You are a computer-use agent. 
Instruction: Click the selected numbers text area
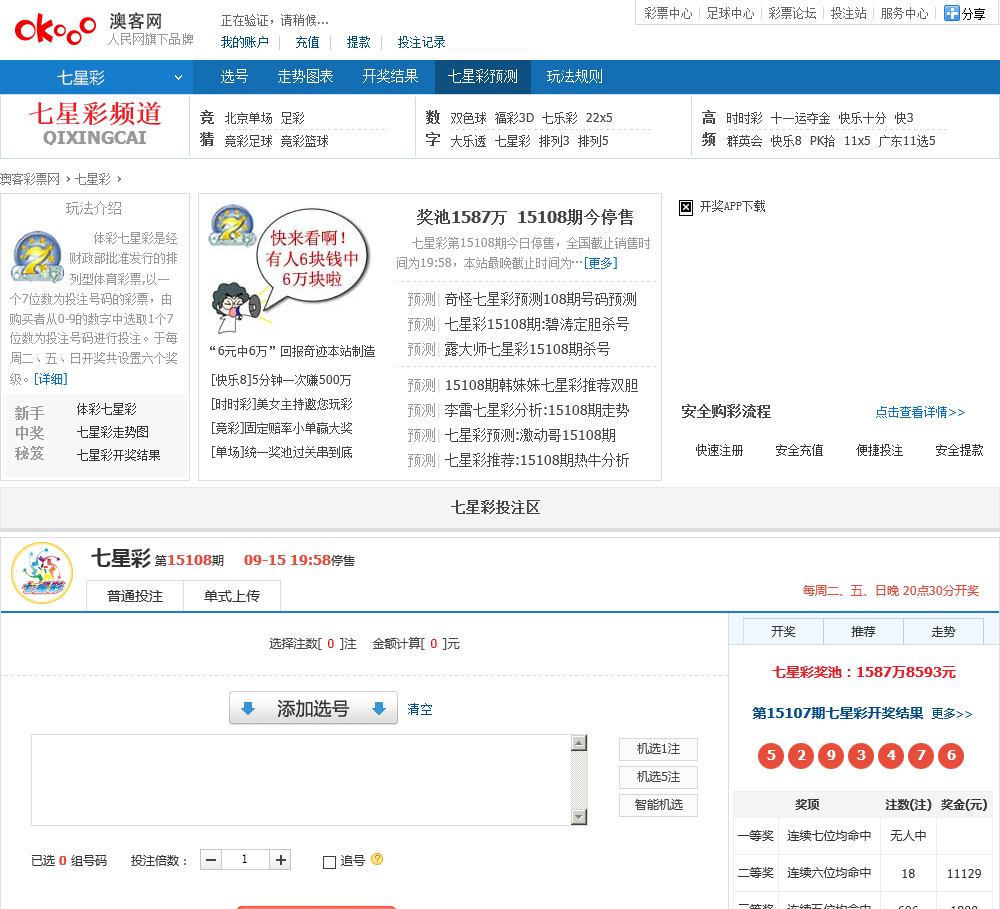[302, 780]
